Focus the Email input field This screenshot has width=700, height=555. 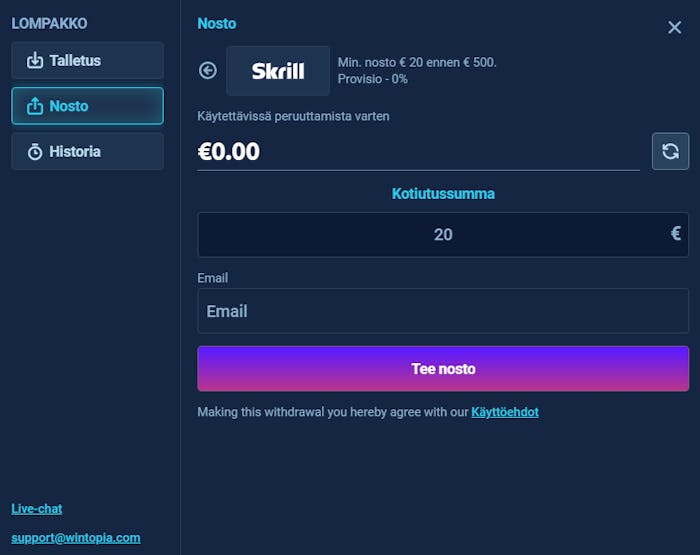[442, 311]
